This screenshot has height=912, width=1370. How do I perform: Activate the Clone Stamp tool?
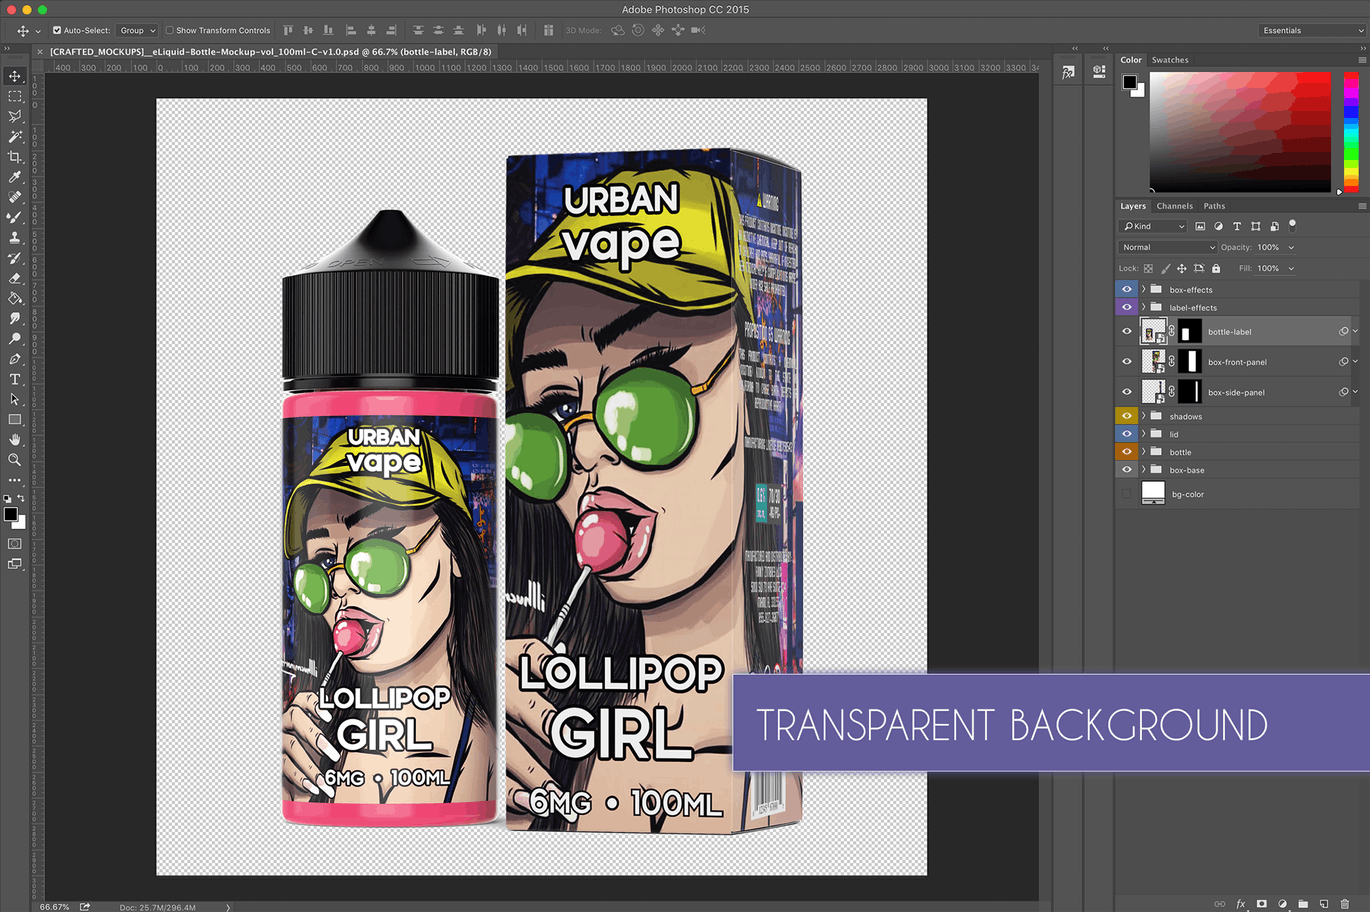coord(14,238)
